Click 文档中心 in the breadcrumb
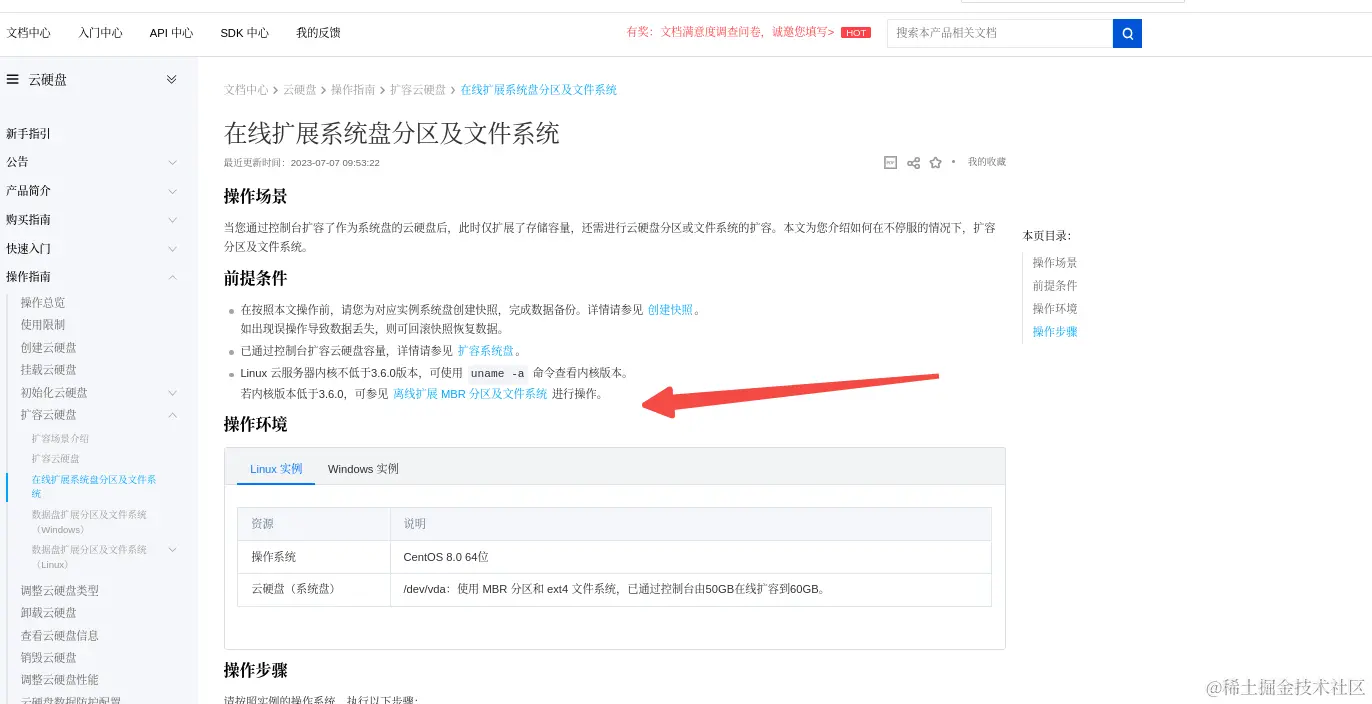Viewport: 1372px width, 704px height. point(247,90)
